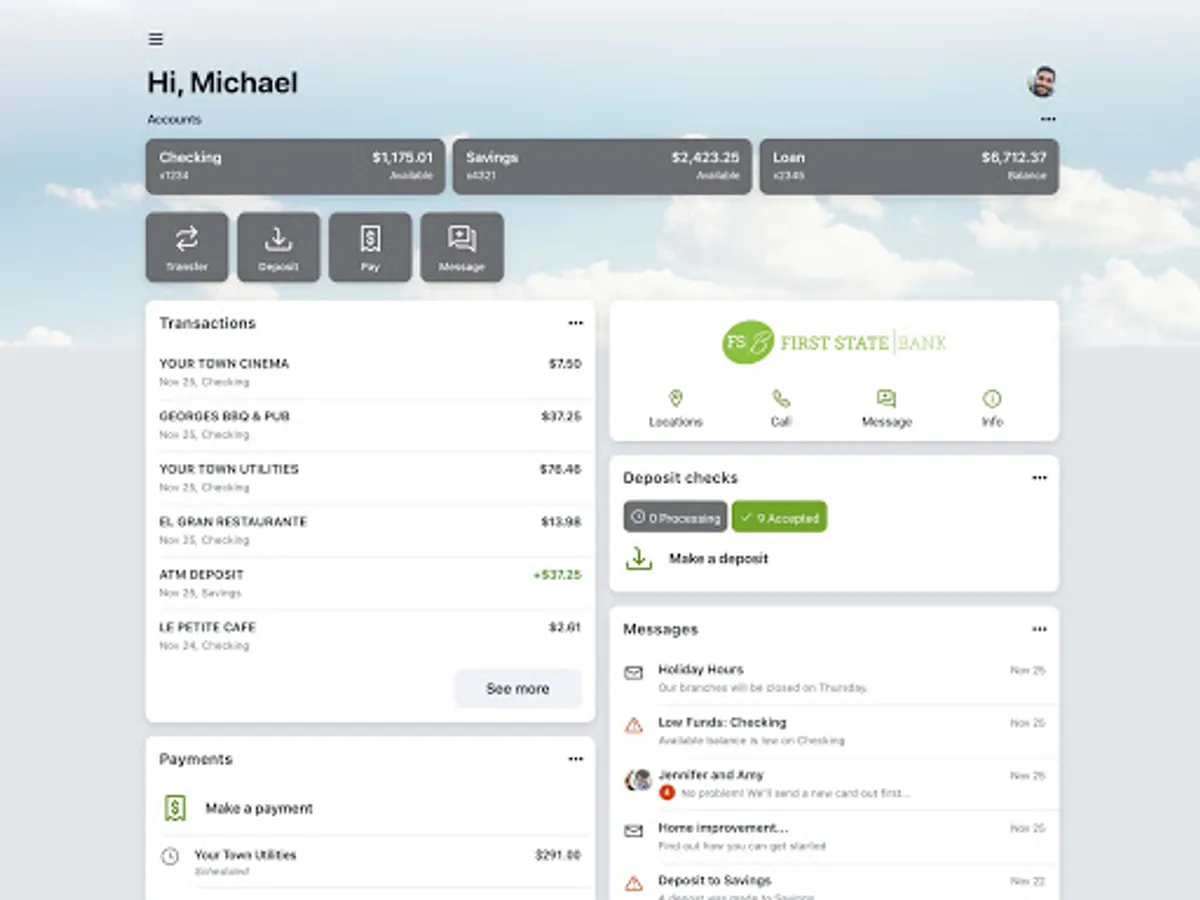
Task: Click envelope icon beside Holiday Hours
Action: pyautogui.click(x=634, y=673)
